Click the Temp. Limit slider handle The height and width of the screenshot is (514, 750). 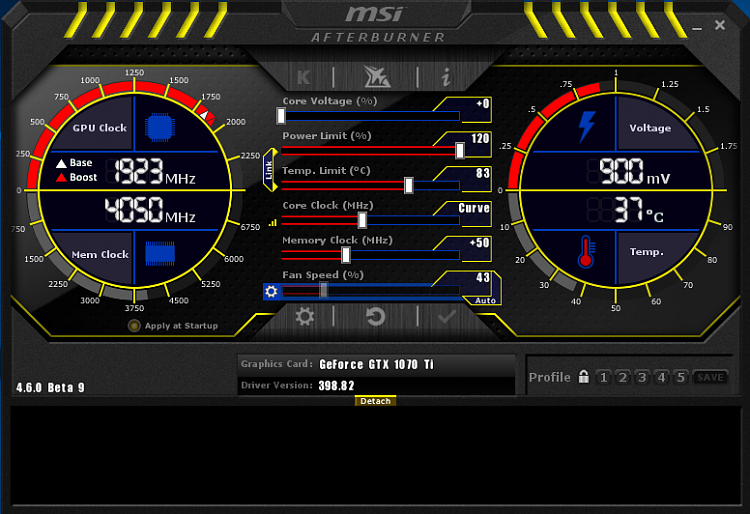(x=409, y=186)
